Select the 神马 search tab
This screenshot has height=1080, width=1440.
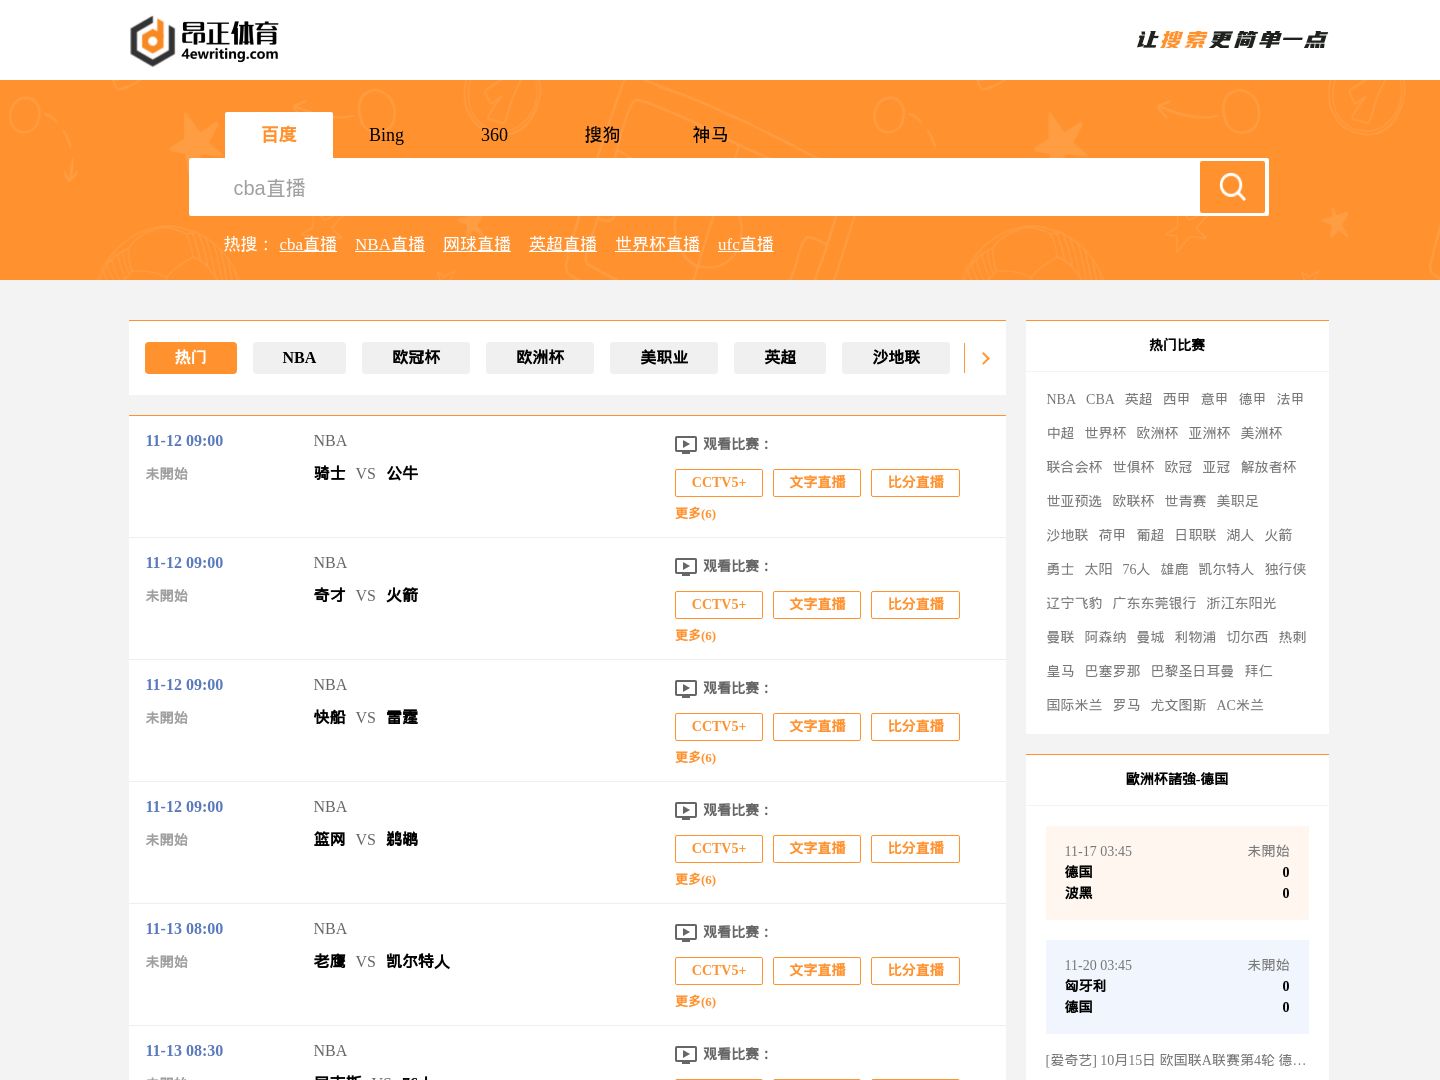(x=710, y=135)
